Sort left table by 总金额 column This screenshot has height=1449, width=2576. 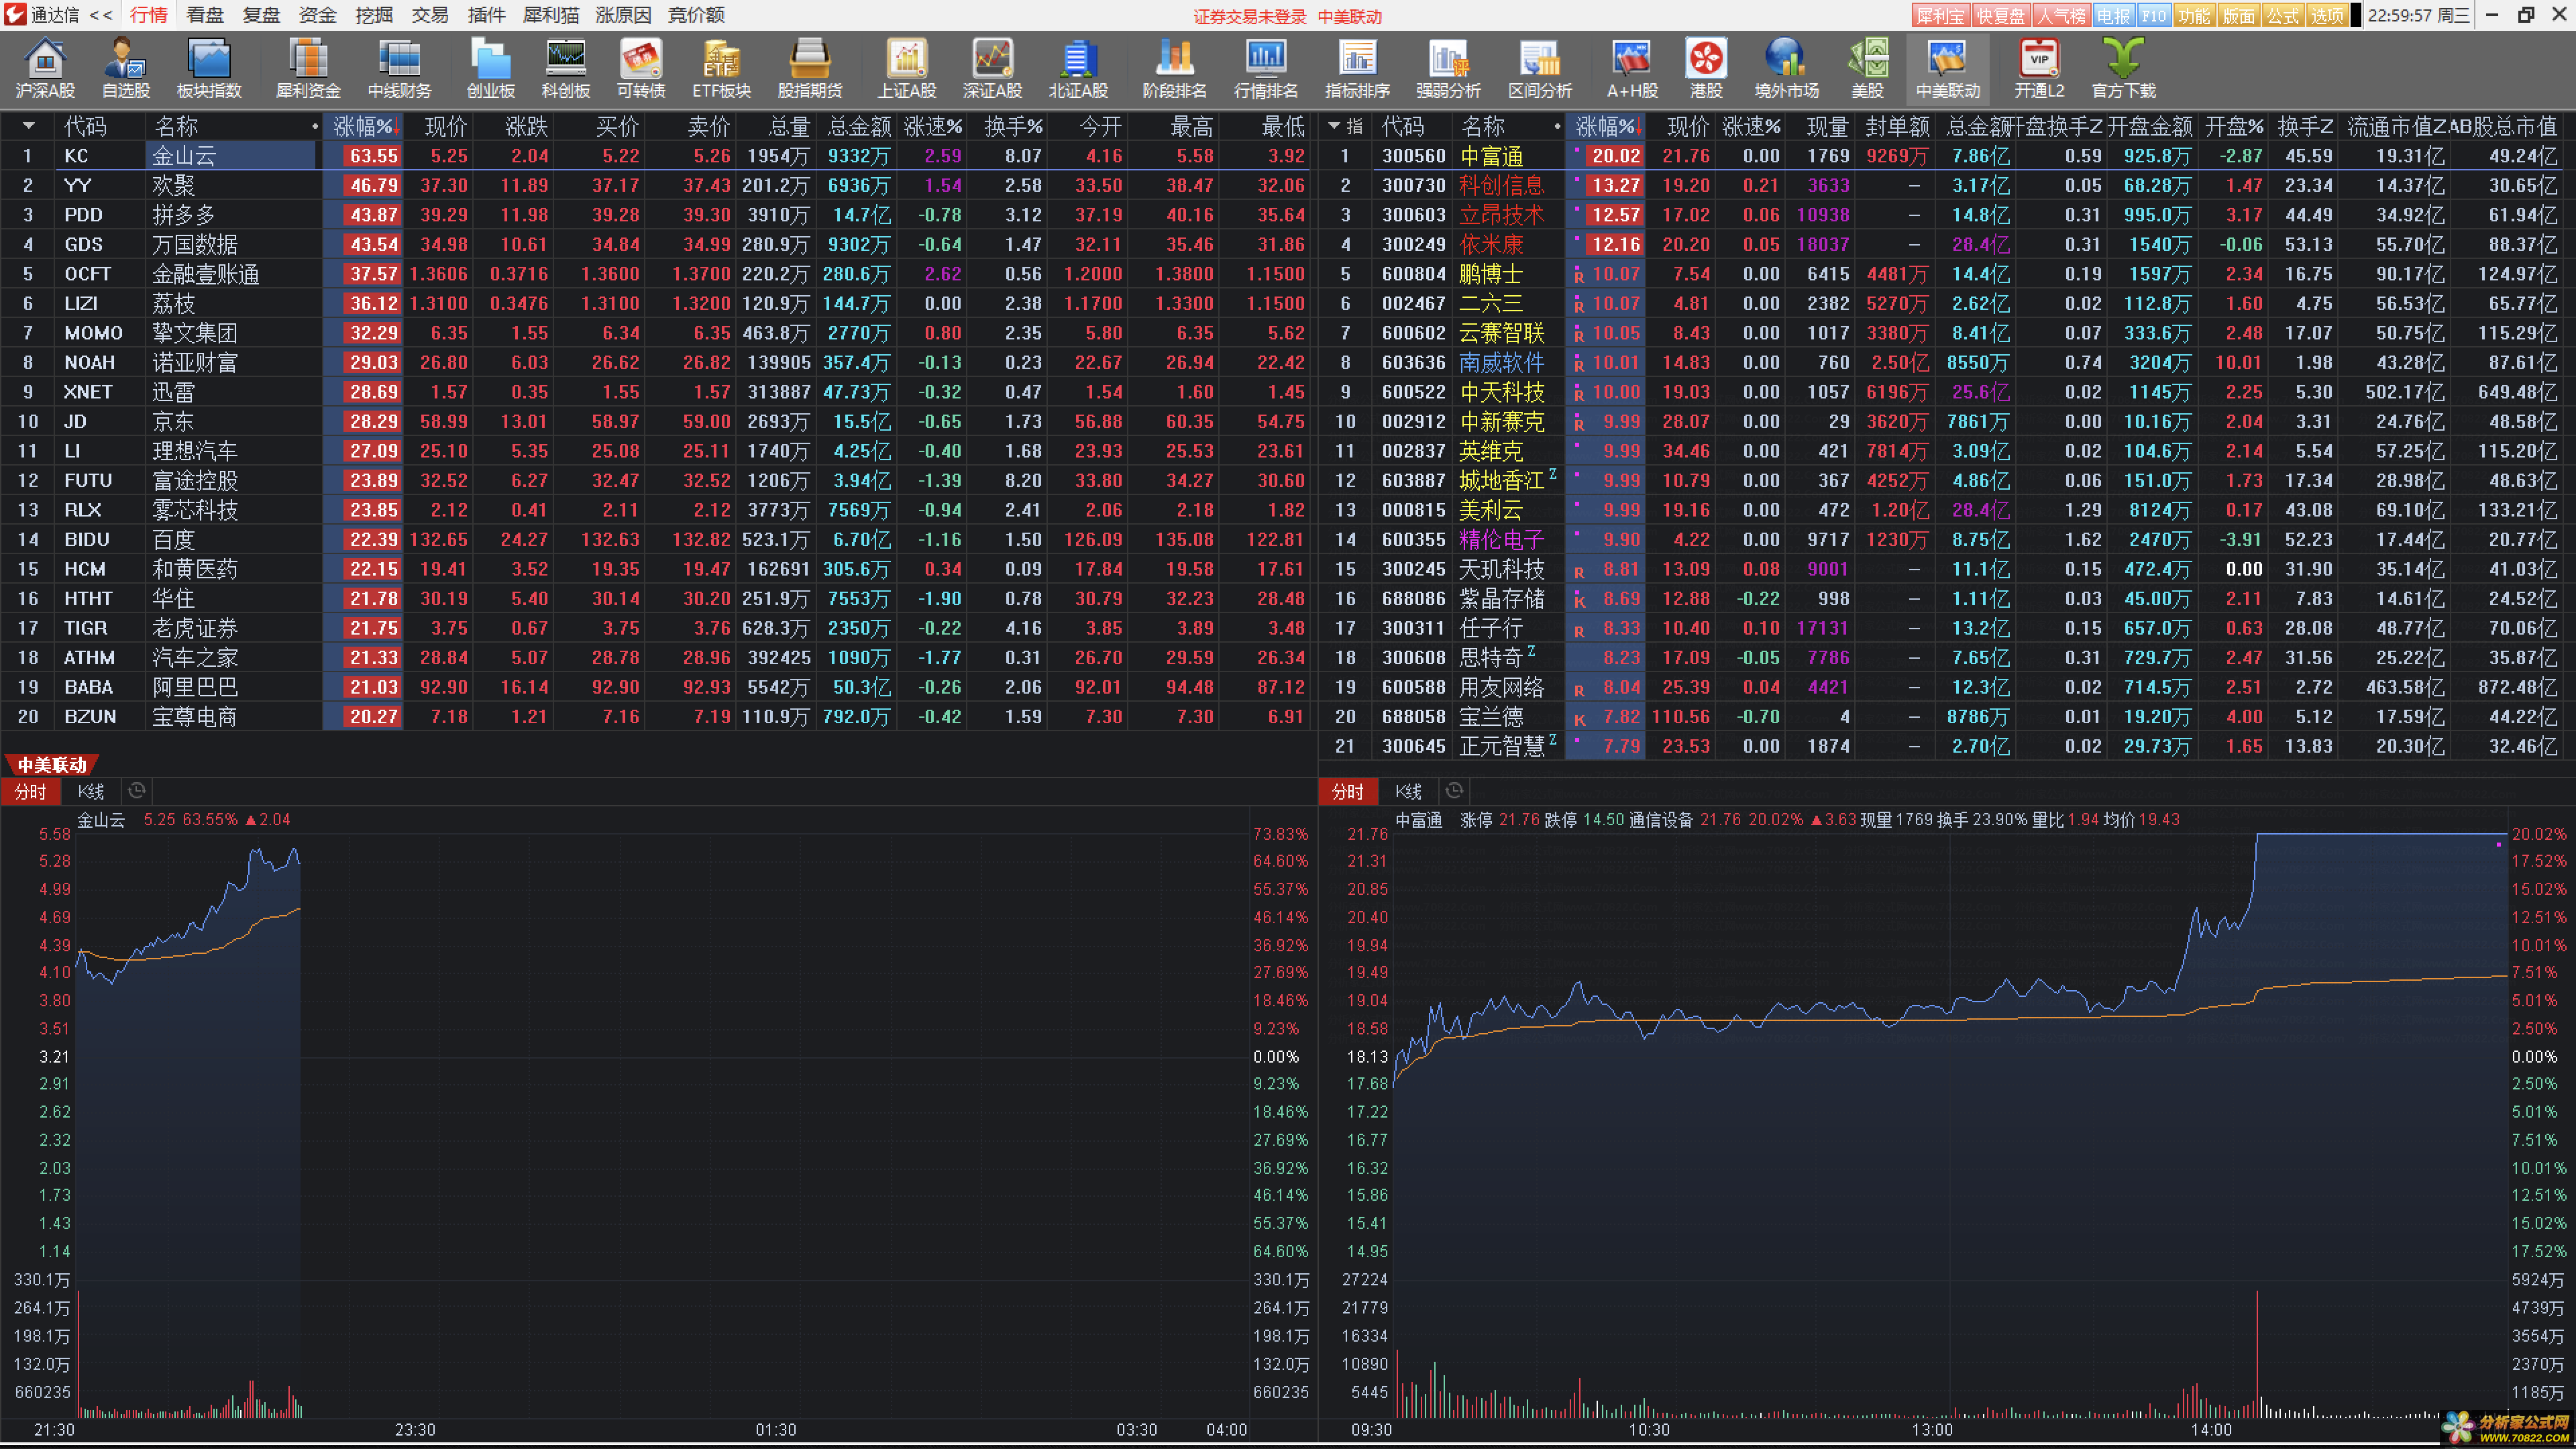[858, 127]
